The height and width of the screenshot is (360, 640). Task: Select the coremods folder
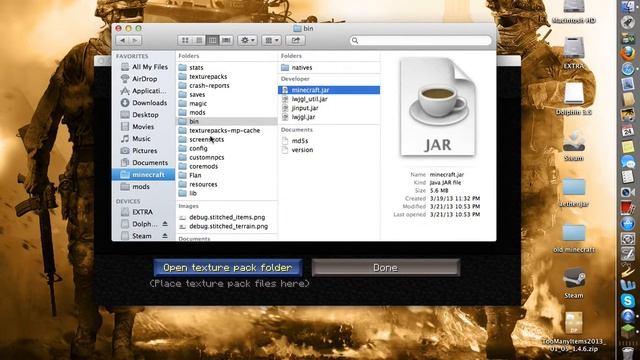click(198, 166)
